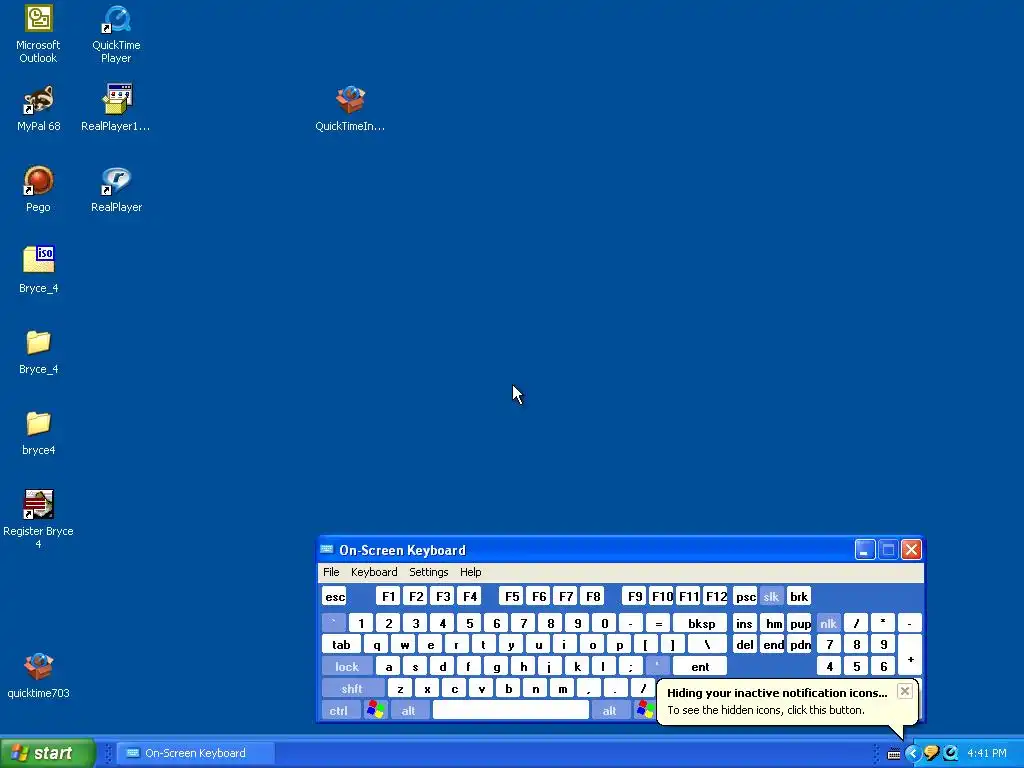Click the left Windows logo key

[376, 710]
